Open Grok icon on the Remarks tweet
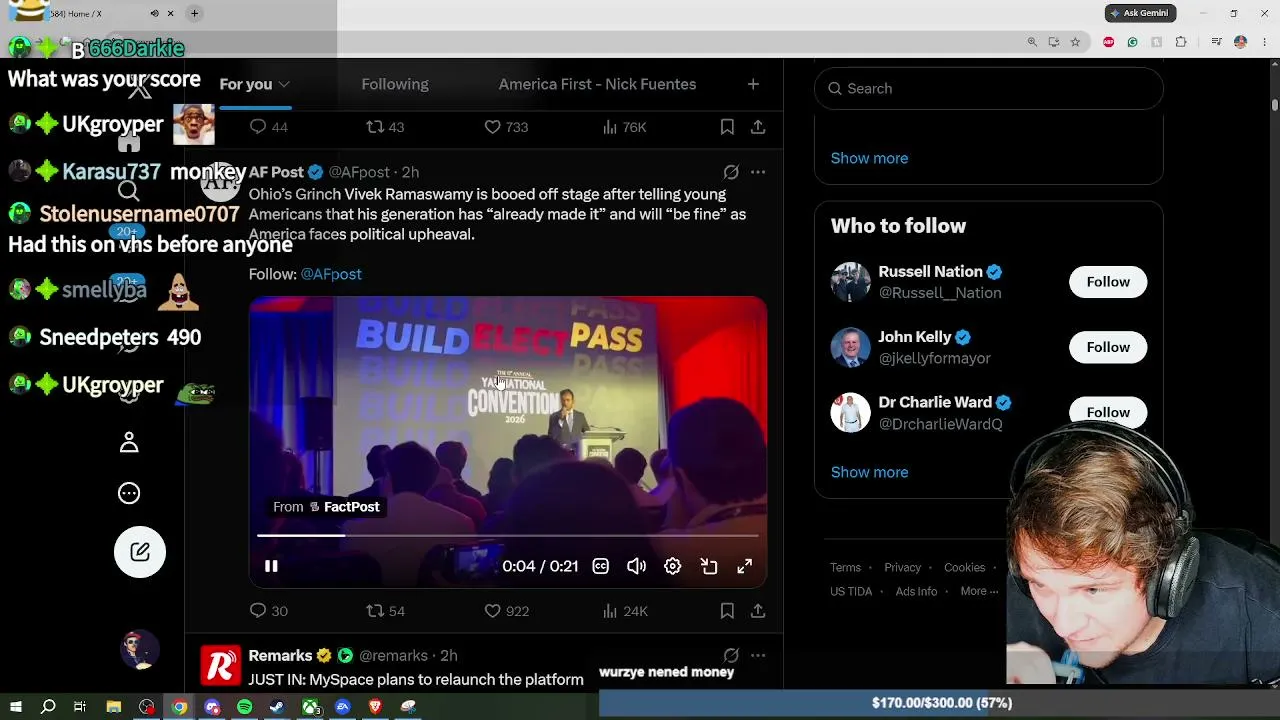Screen dimensions: 1280x720 pyautogui.click(x=731, y=656)
